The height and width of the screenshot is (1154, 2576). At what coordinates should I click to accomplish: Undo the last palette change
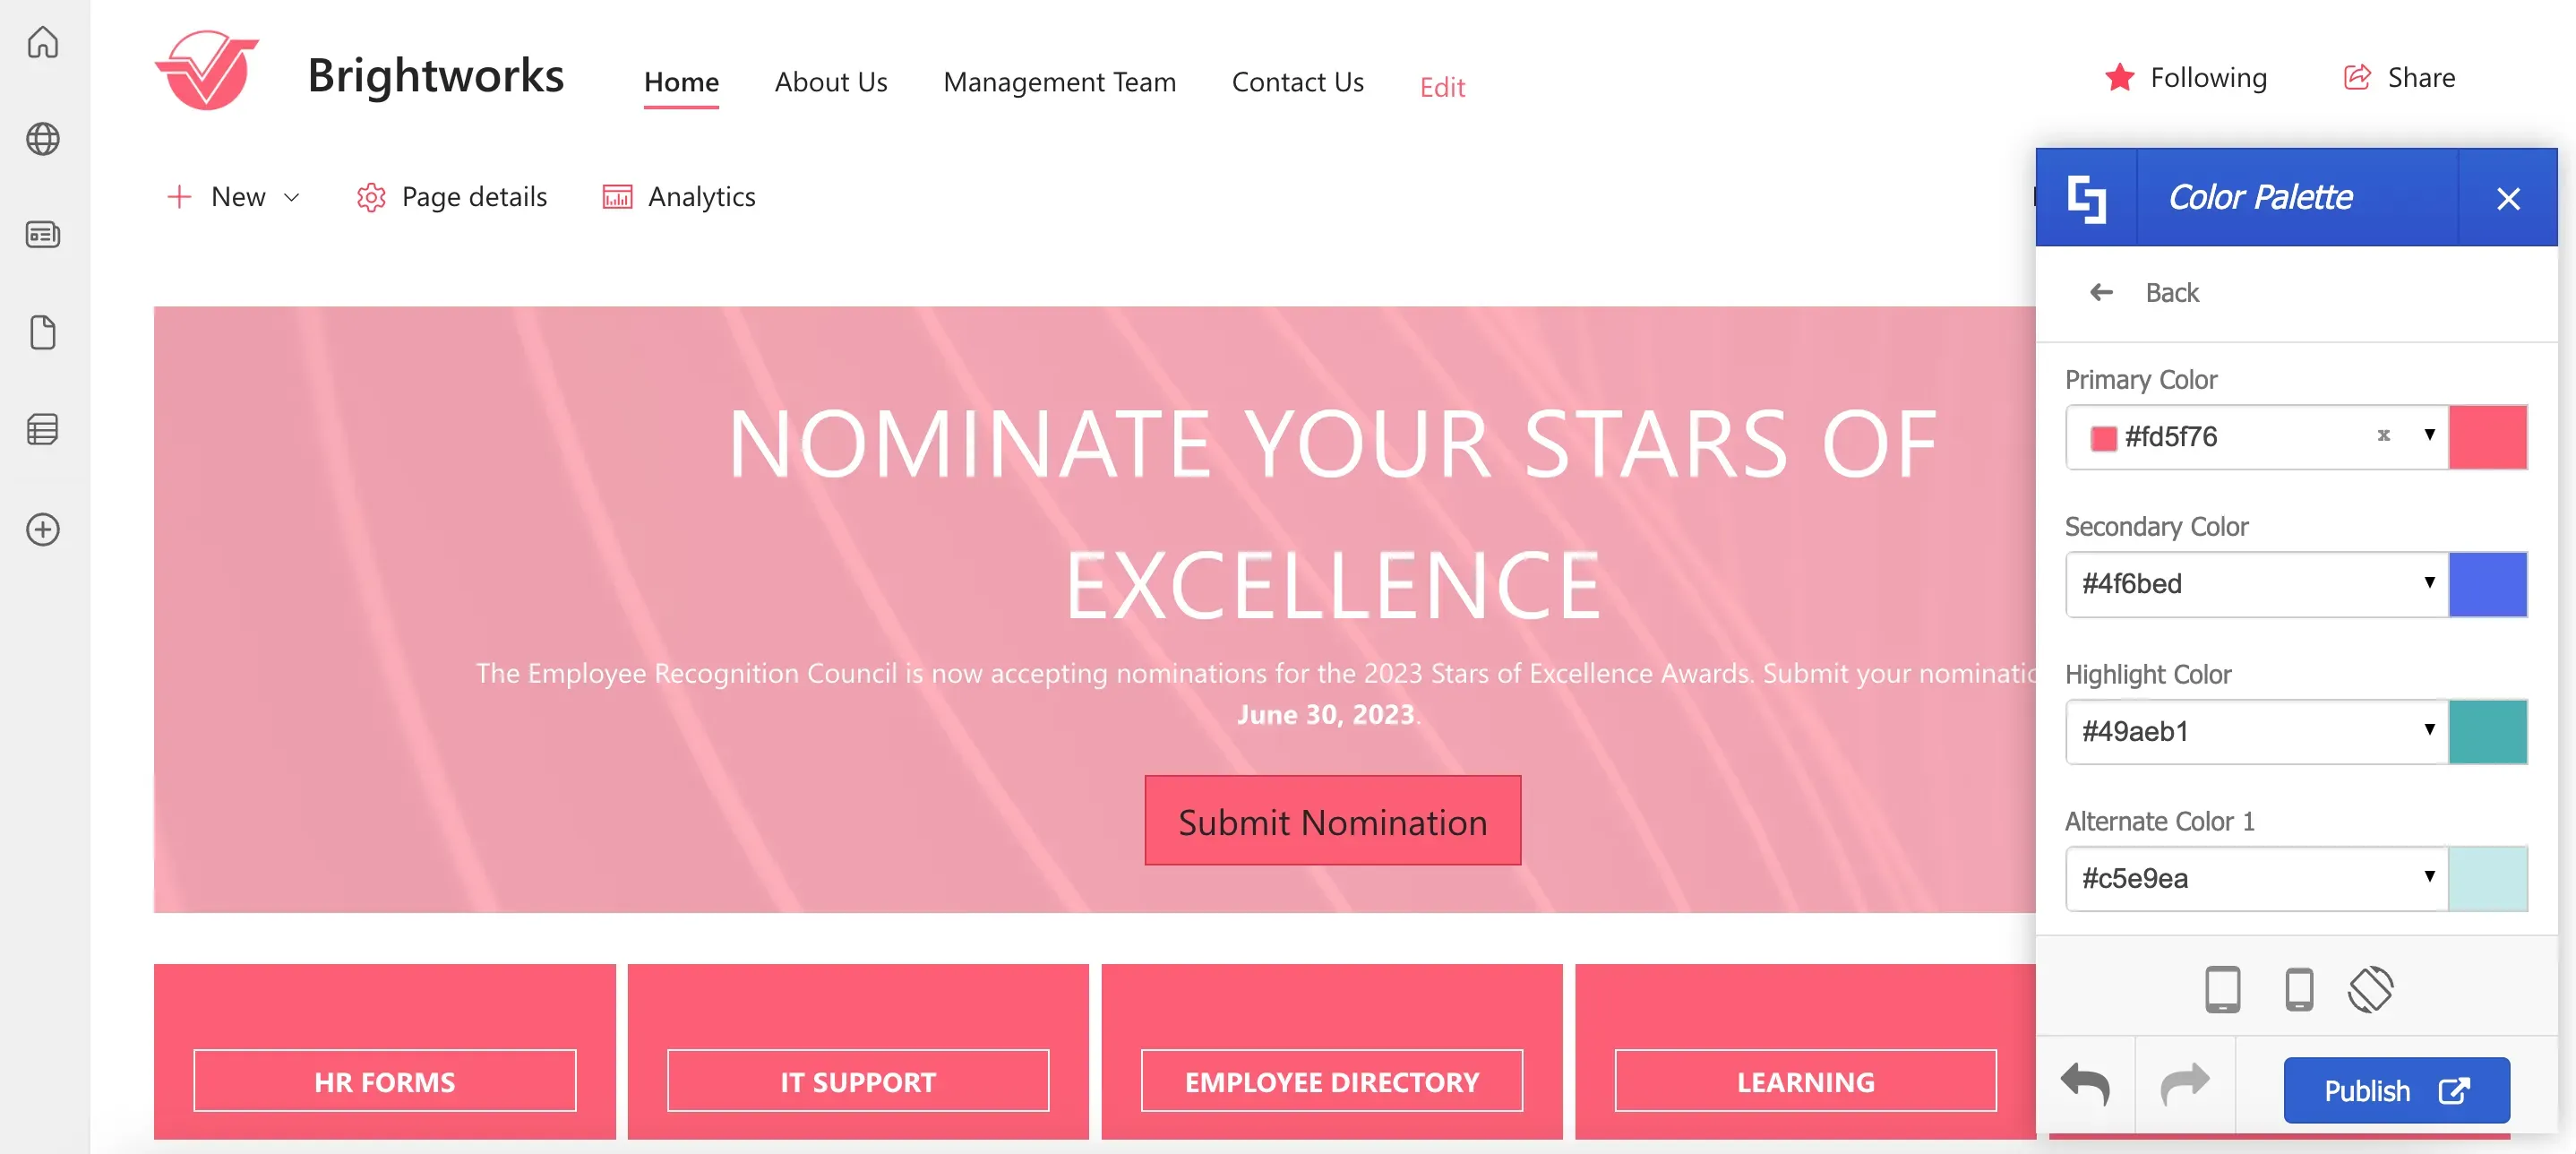pyautogui.click(x=2086, y=1085)
